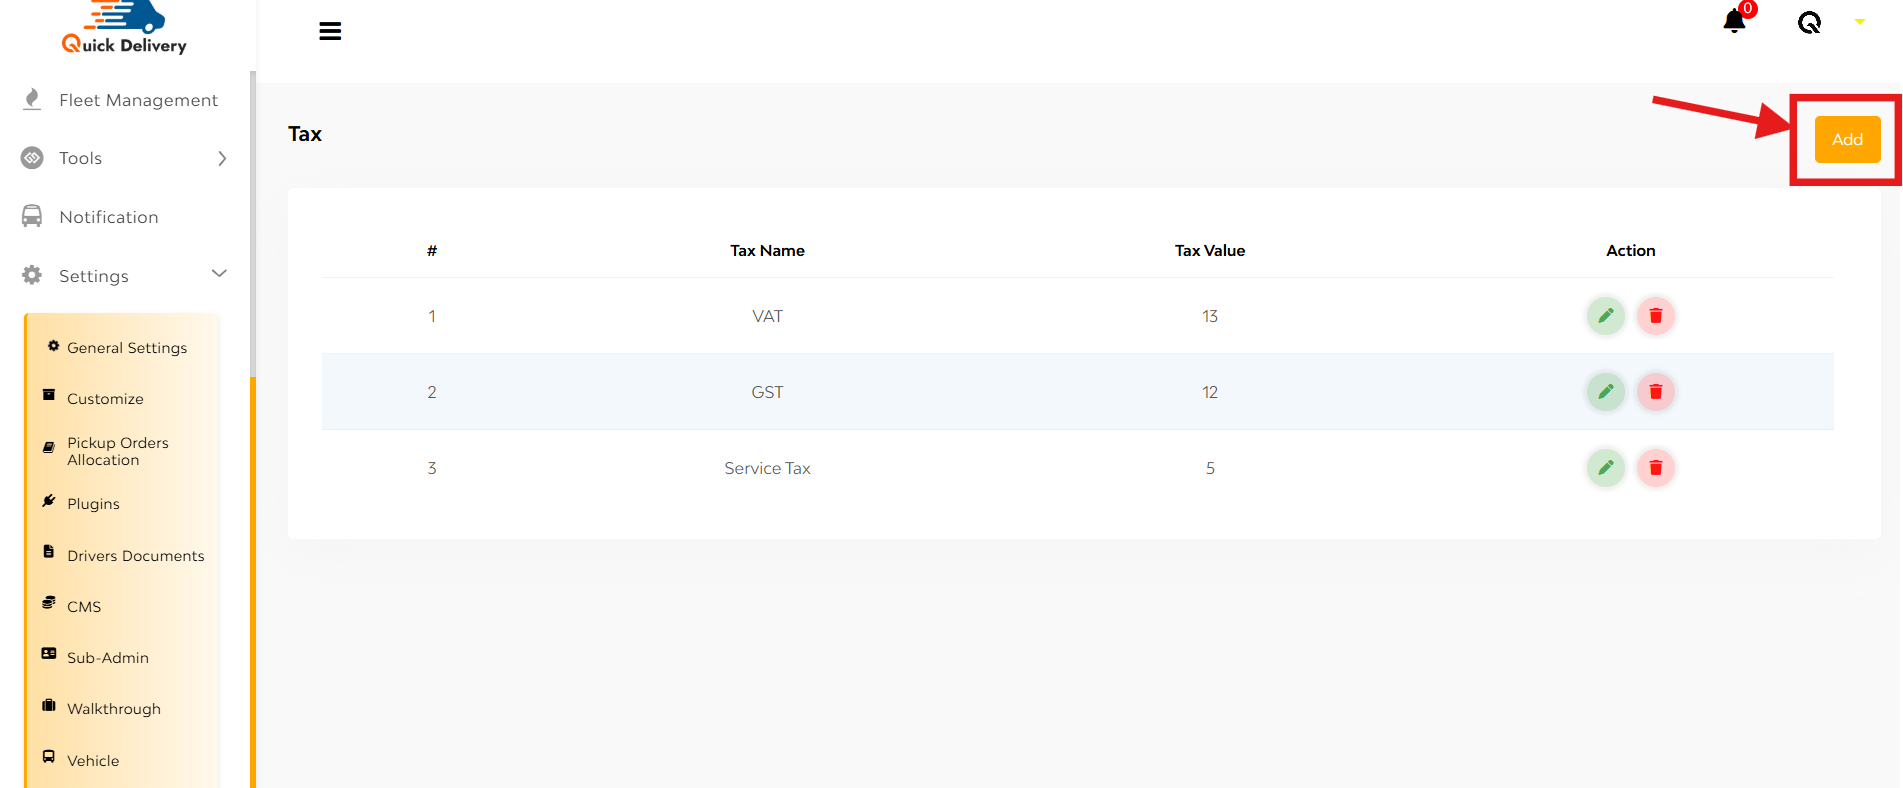Open General Settings submenu item
The height and width of the screenshot is (788, 1903).
(x=127, y=348)
